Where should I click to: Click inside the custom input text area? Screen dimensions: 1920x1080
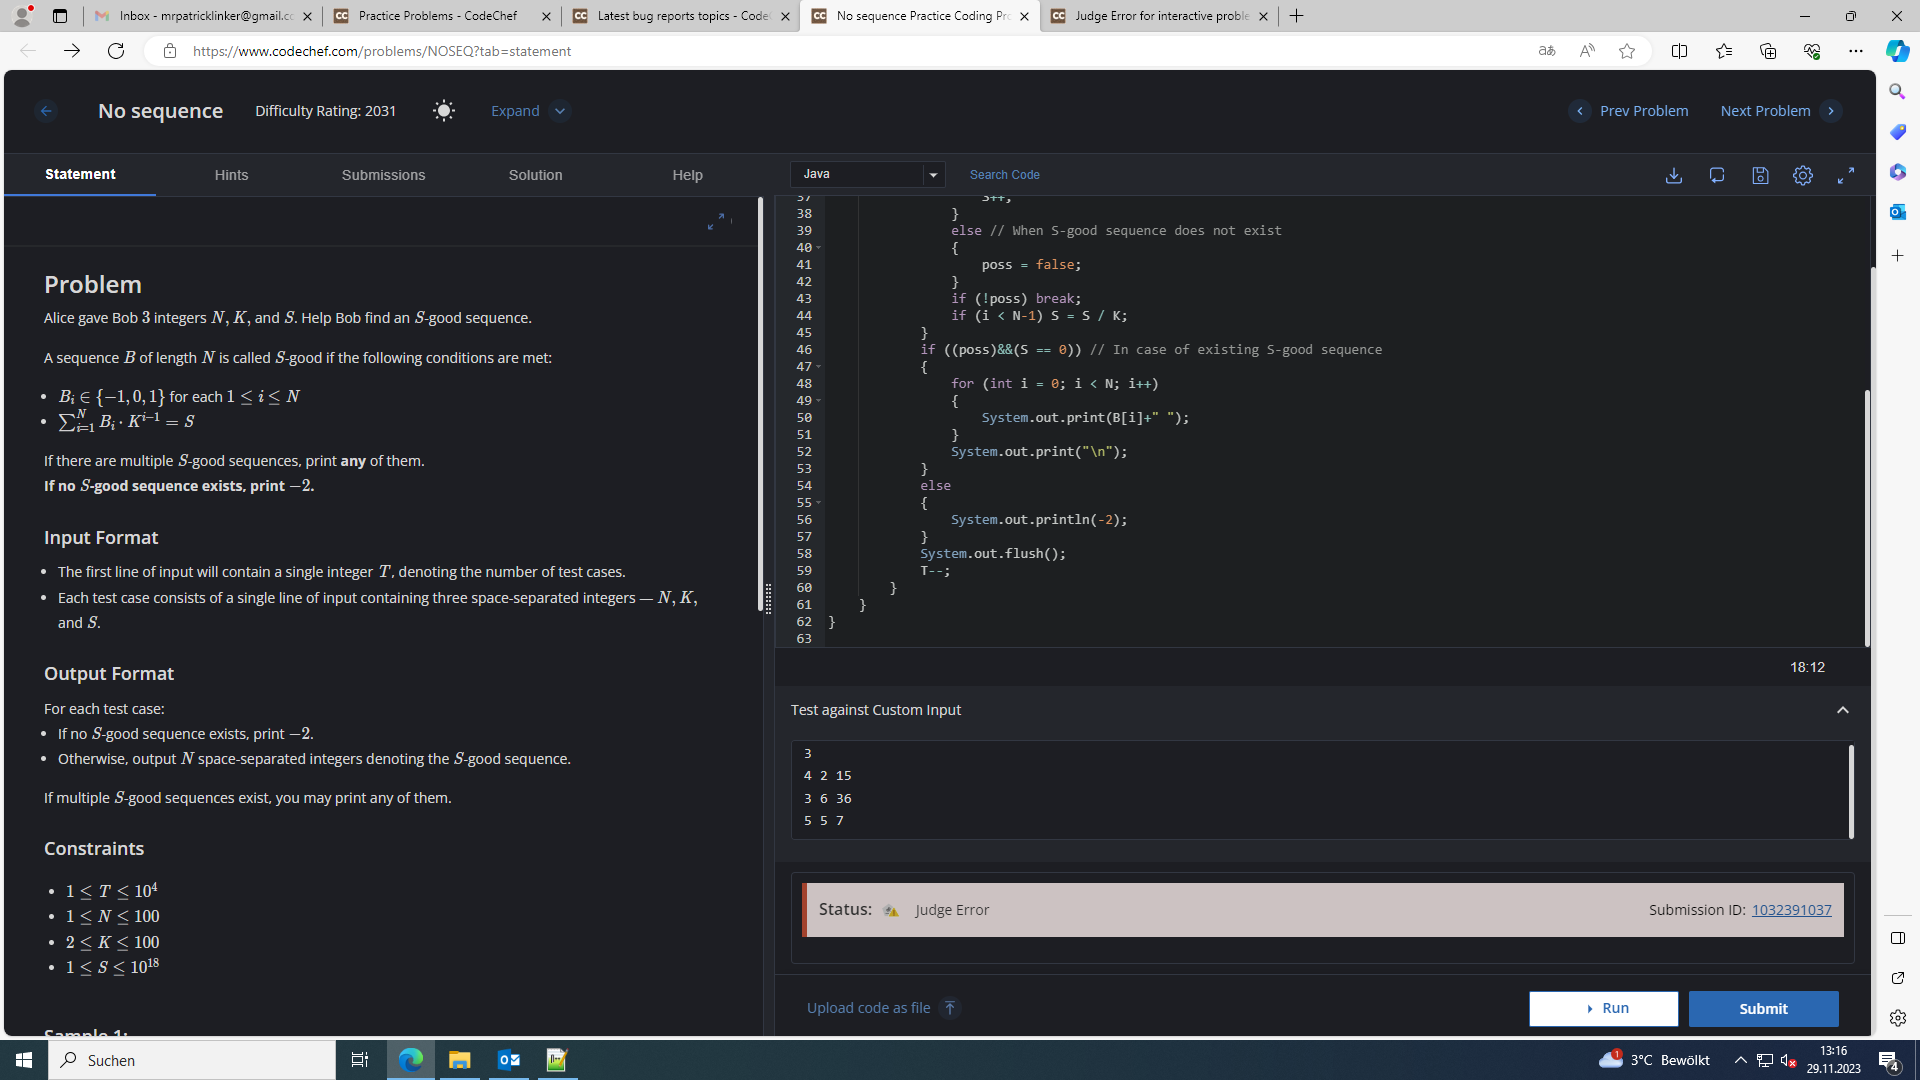click(1300, 790)
